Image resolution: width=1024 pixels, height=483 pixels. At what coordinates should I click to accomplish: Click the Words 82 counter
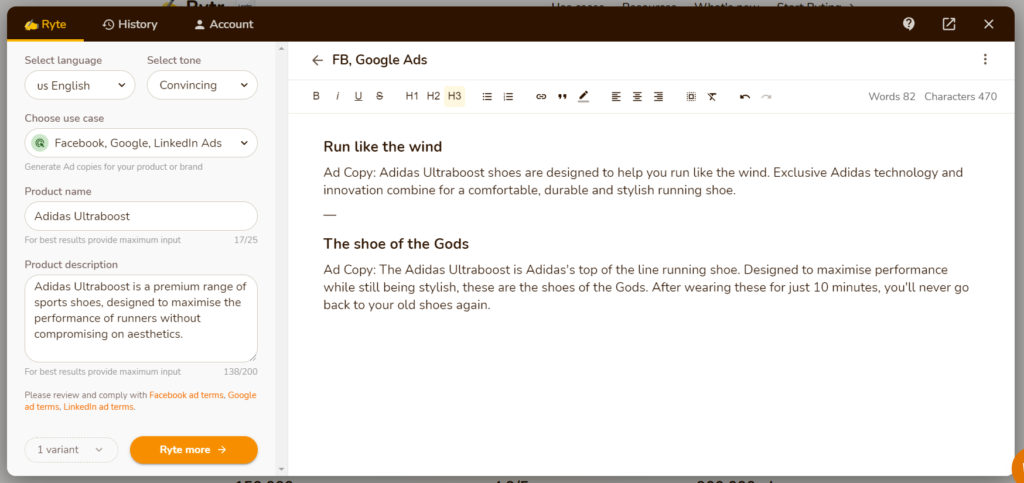[x=892, y=97]
